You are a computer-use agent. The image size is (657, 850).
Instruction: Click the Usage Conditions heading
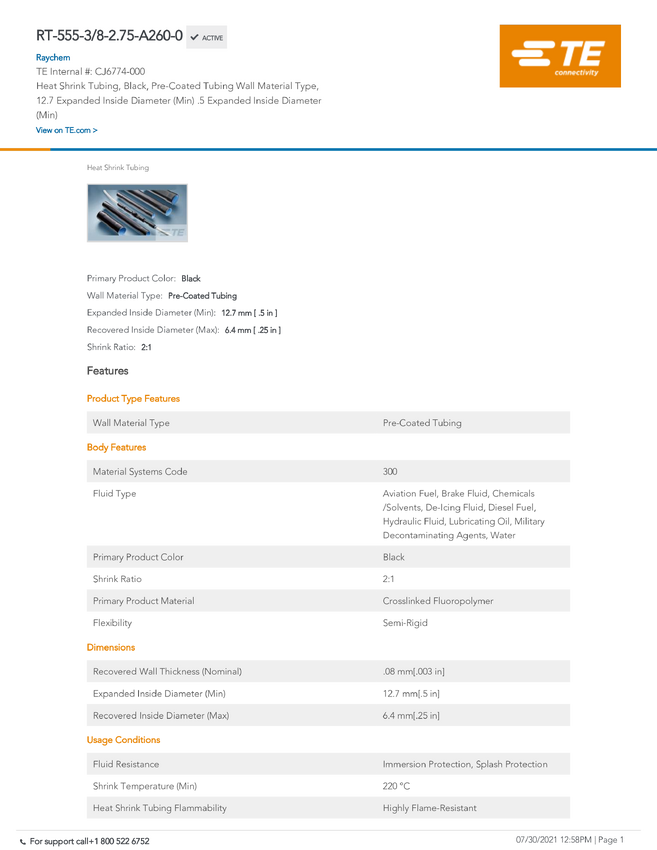(x=124, y=740)
